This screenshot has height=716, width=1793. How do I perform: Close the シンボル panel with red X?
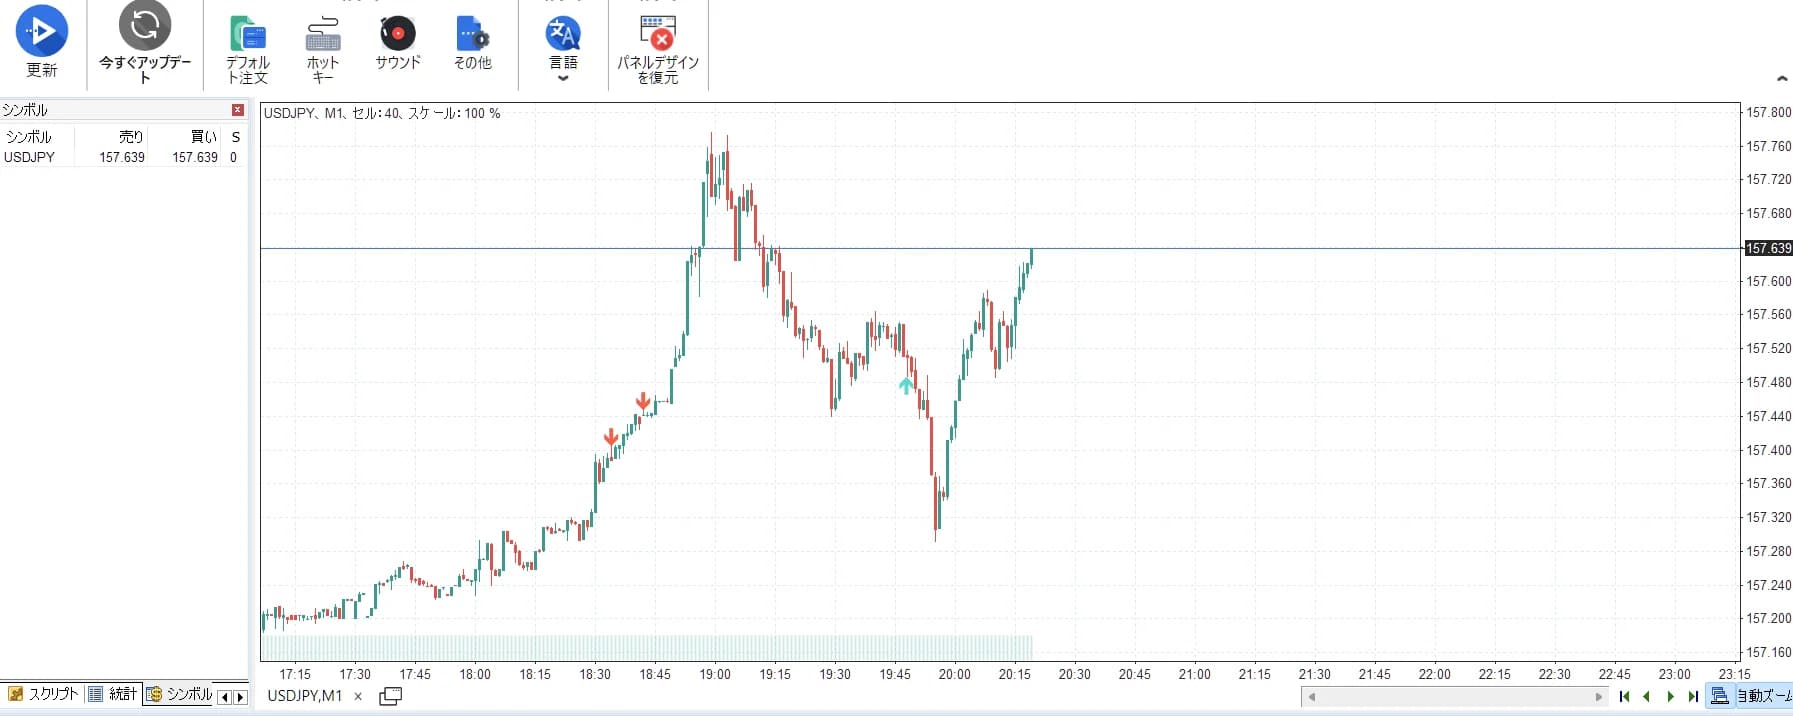coord(238,110)
